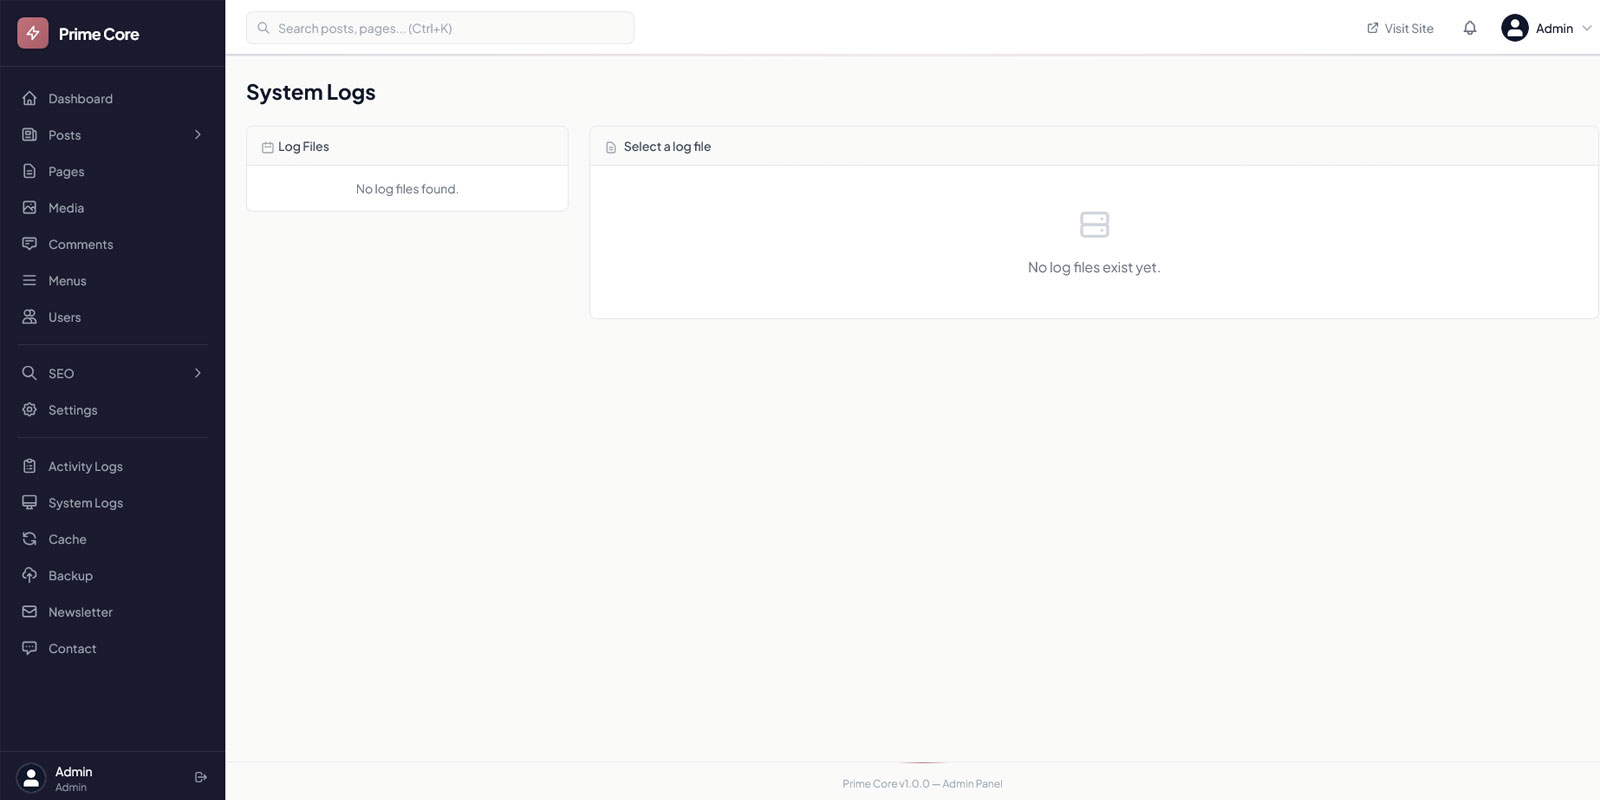Click the Prime Core lightning logo
The height and width of the screenshot is (800, 1600).
(33, 33)
